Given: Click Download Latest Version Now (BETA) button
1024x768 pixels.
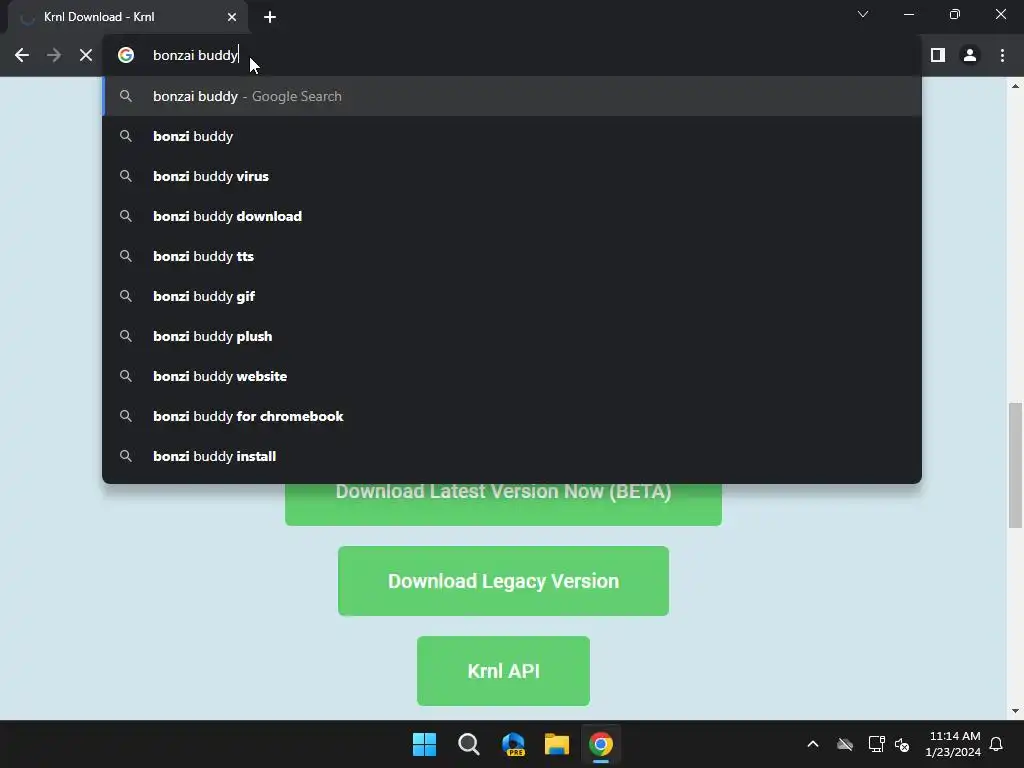Looking at the screenshot, I should [x=503, y=504].
